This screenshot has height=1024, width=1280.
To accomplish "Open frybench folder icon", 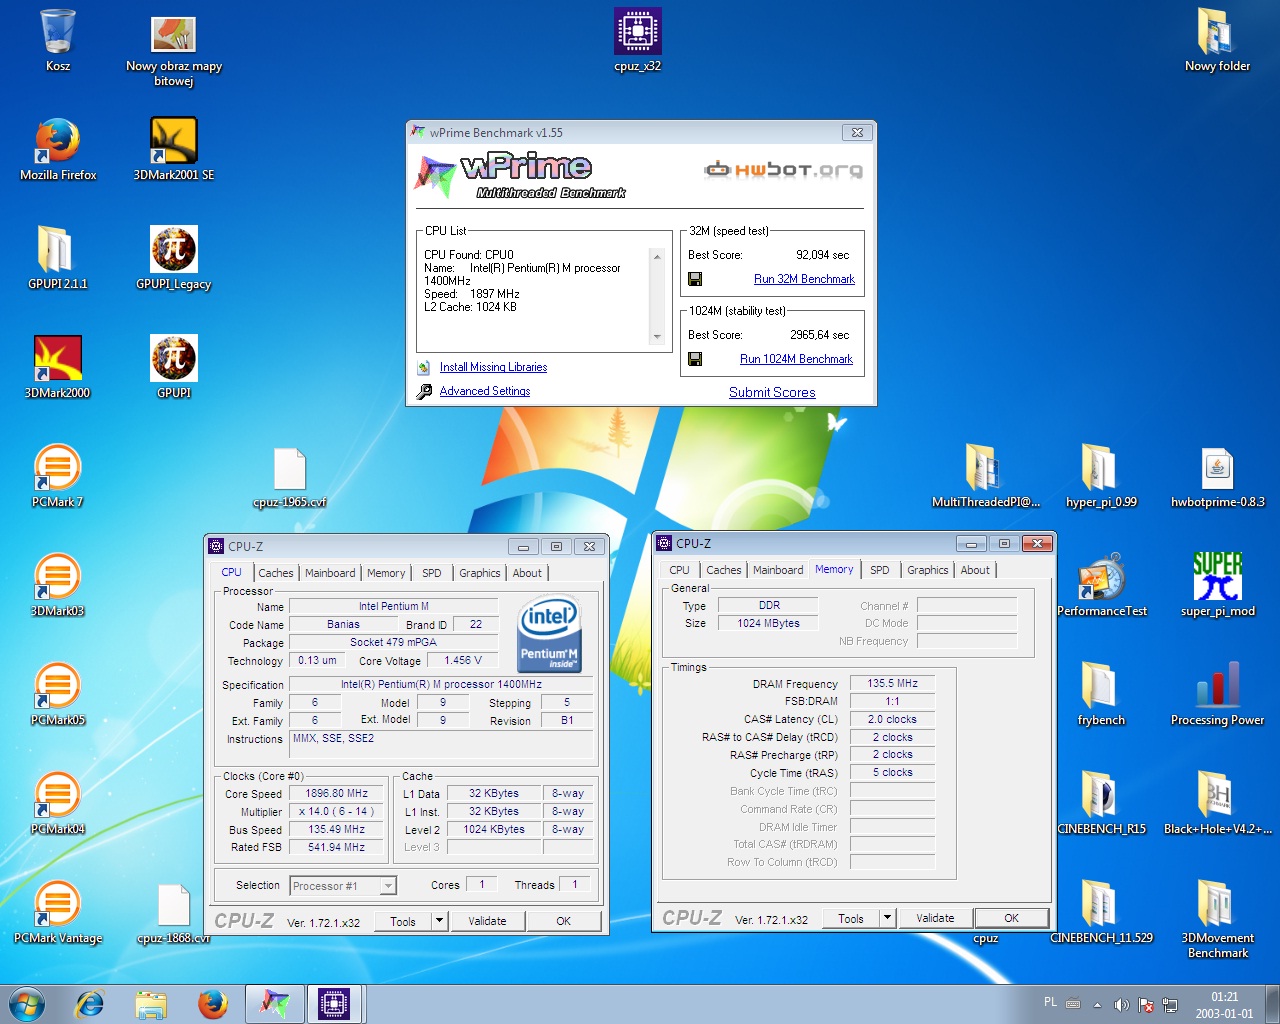I will coord(1101,695).
